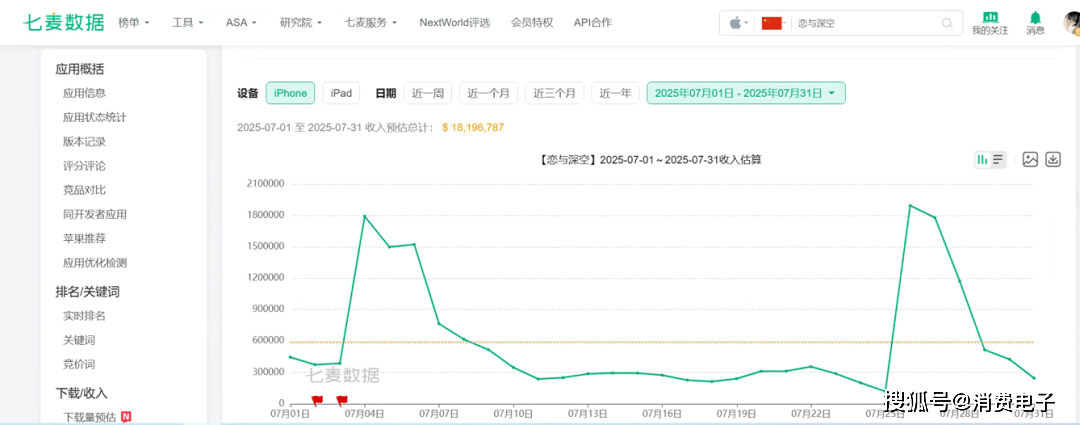The width and height of the screenshot is (1080, 425).
Task: Expand the ASA menu
Action: [241, 23]
